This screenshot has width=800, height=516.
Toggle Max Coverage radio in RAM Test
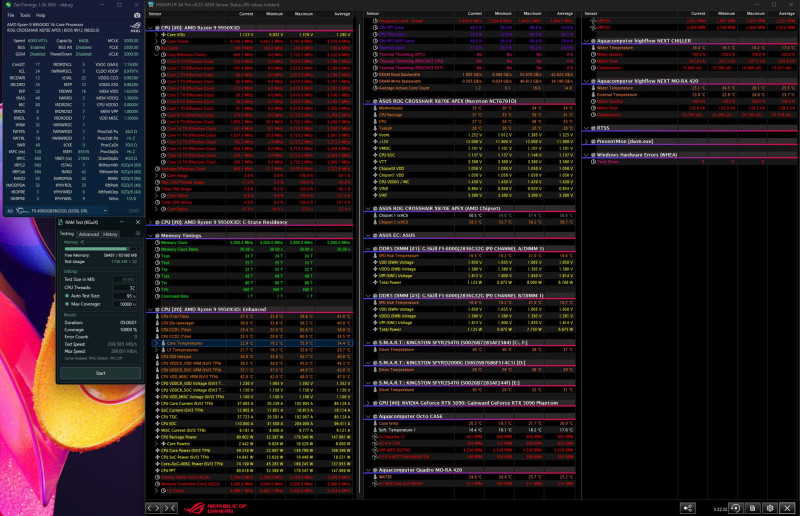point(67,304)
